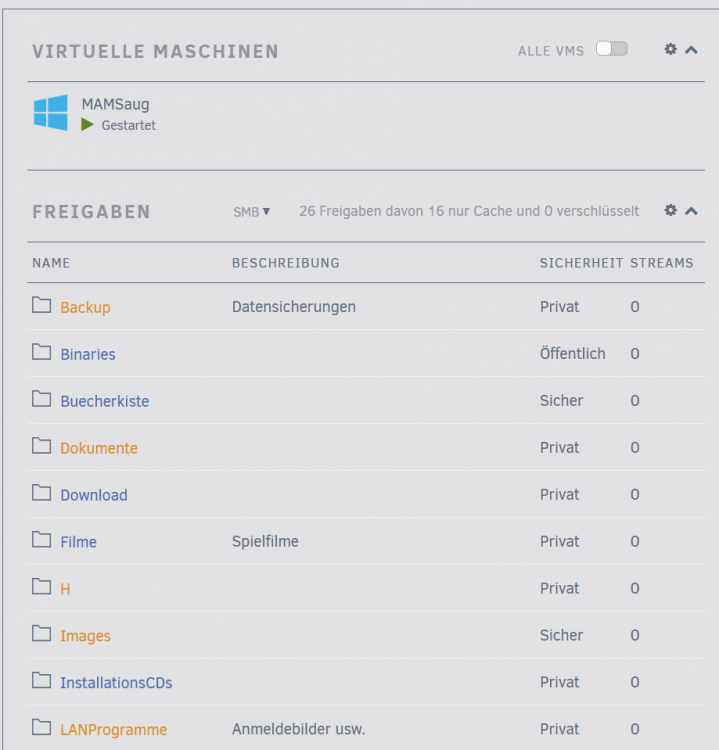
Task: Click the Name column header
Action: click(x=51, y=263)
